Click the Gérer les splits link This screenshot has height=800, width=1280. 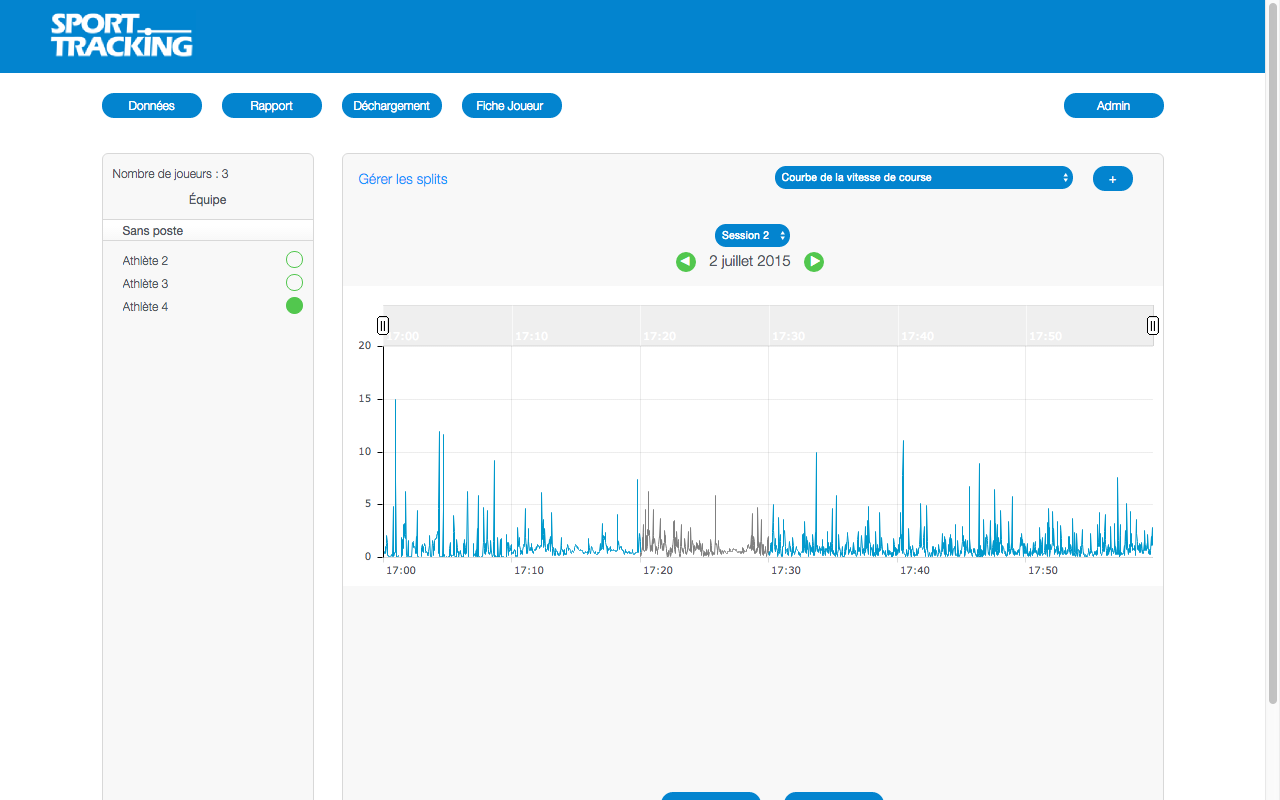tap(403, 180)
